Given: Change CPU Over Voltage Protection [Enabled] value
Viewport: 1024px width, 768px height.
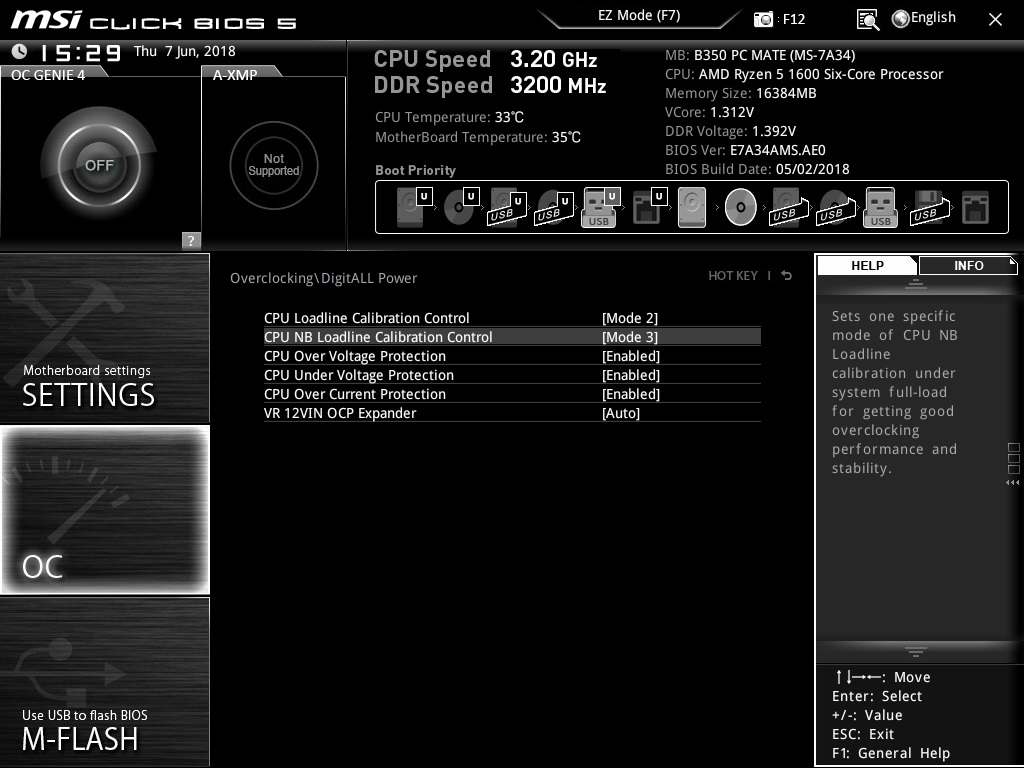Looking at the screenshot, I should (x=631, y=356).
